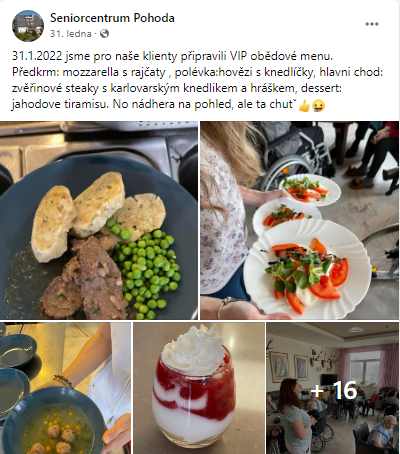Click the tongue-out face emoji
This screenshot has width=400, height=454.
(319, 106)
